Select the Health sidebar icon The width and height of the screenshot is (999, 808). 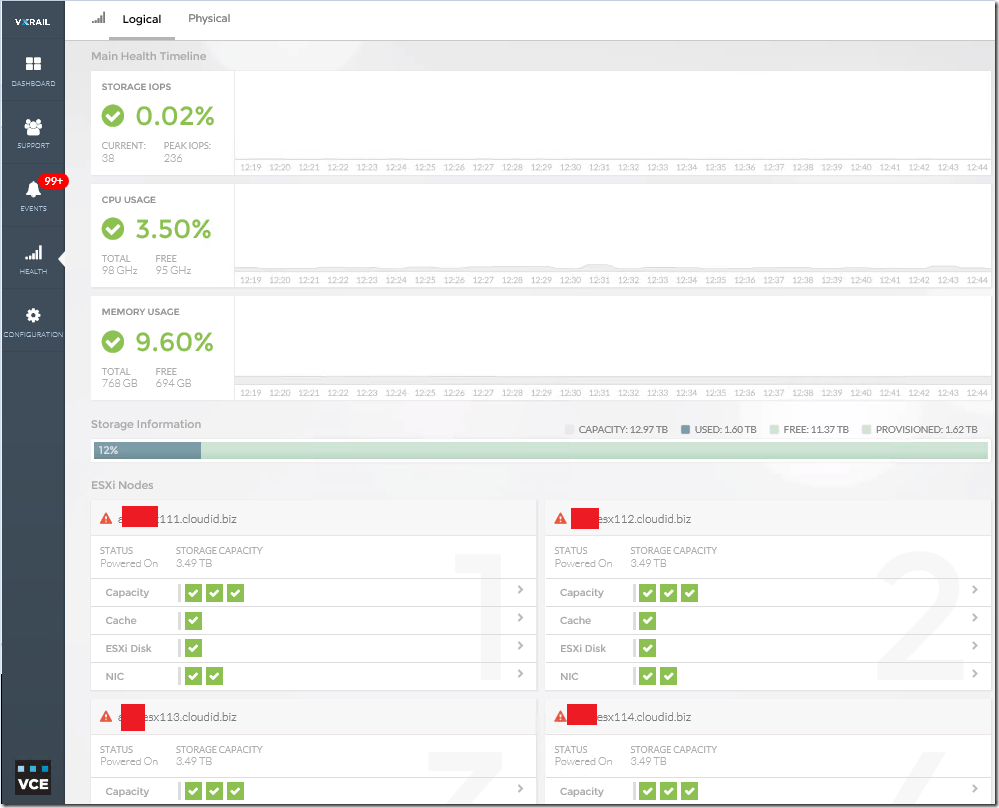[33, 259]
